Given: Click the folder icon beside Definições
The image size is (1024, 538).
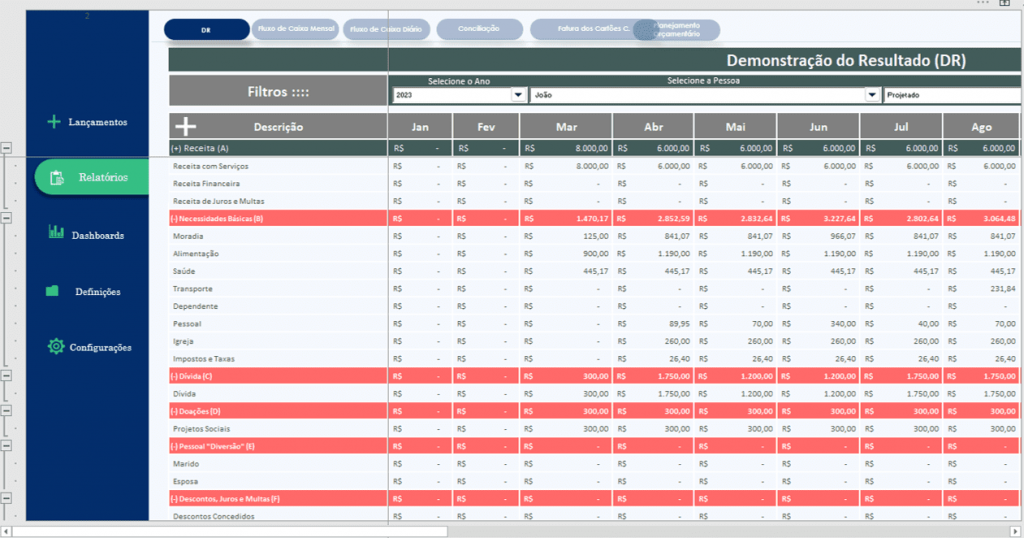Looking at the screenshot, I should click(x=52, y=291).
